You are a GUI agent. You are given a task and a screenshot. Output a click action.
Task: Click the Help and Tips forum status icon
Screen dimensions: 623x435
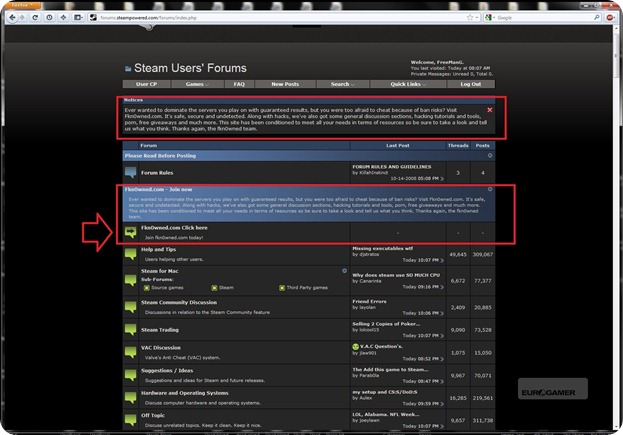(x=130, y=254)
